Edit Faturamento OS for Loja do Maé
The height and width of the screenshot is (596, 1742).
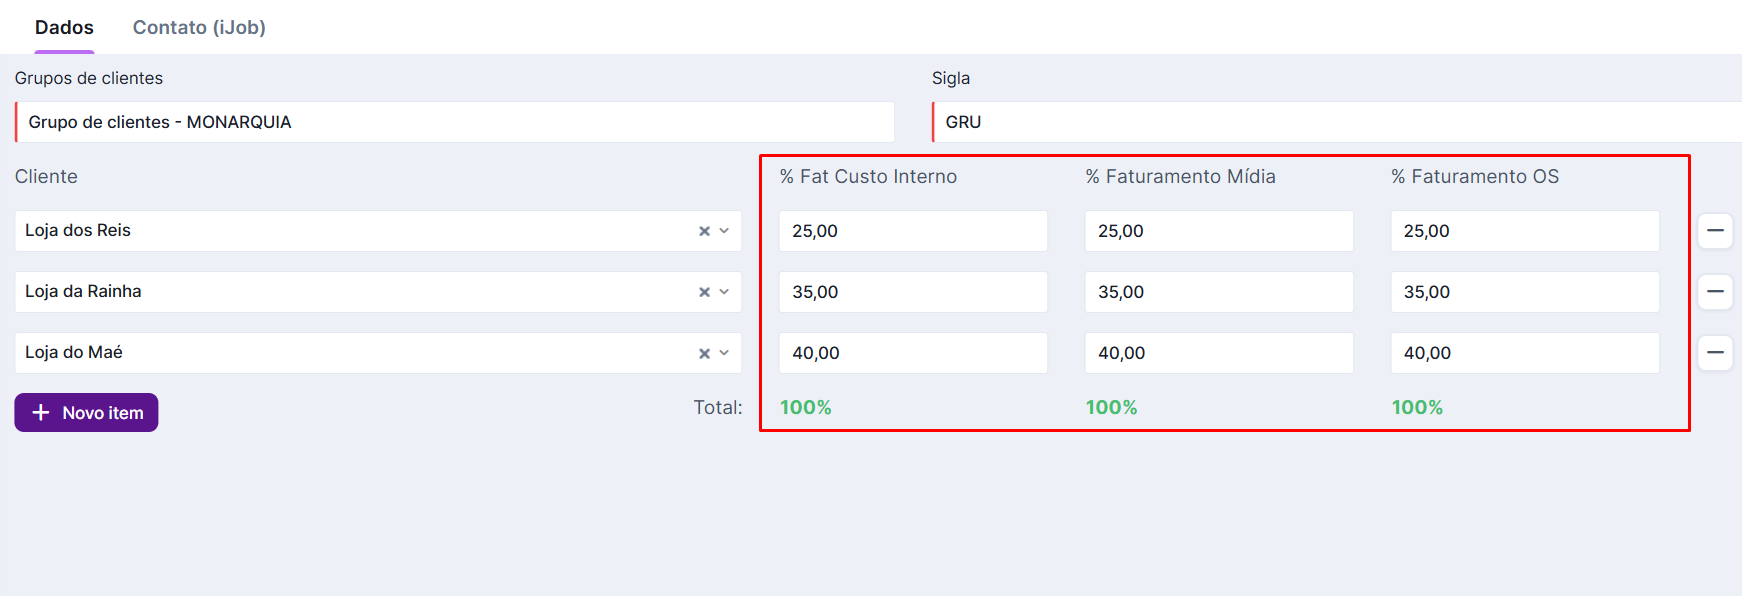click(1524, 353)
